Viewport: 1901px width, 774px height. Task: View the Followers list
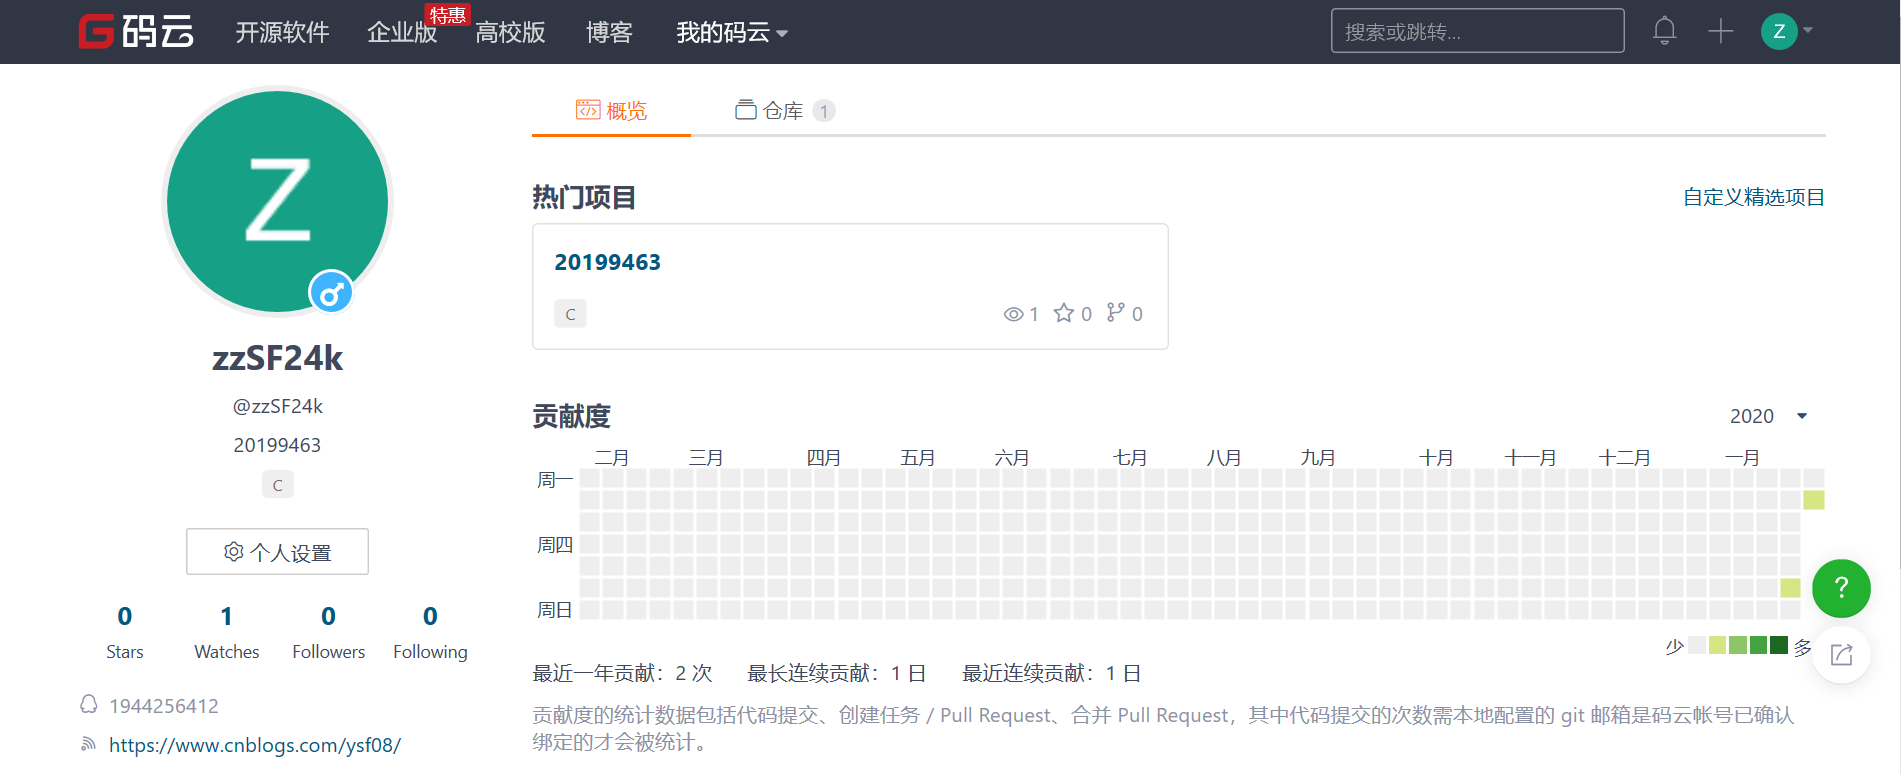point(329,633)
